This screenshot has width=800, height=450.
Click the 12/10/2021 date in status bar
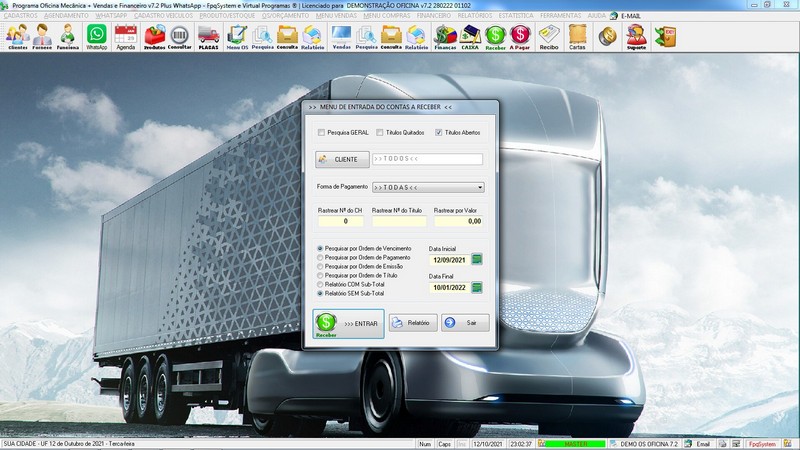488,444
